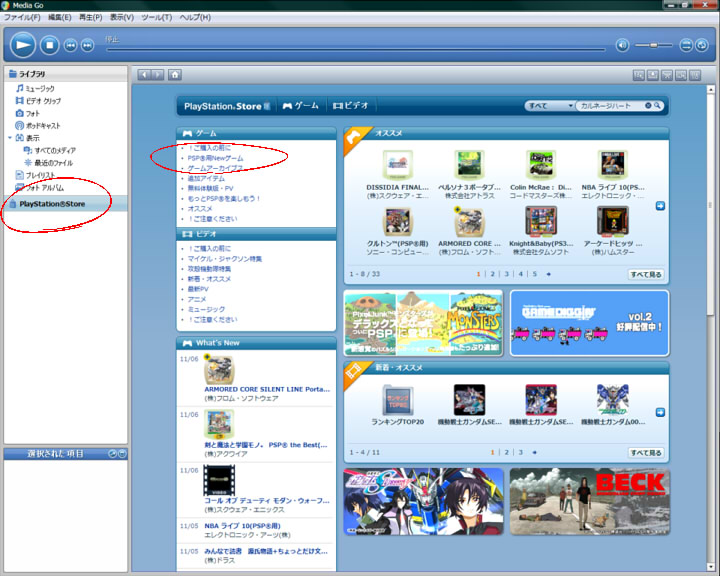This screenshot has height=576, width=720.
Task: Navigate forward in the store browser
Action: point(158,74)
